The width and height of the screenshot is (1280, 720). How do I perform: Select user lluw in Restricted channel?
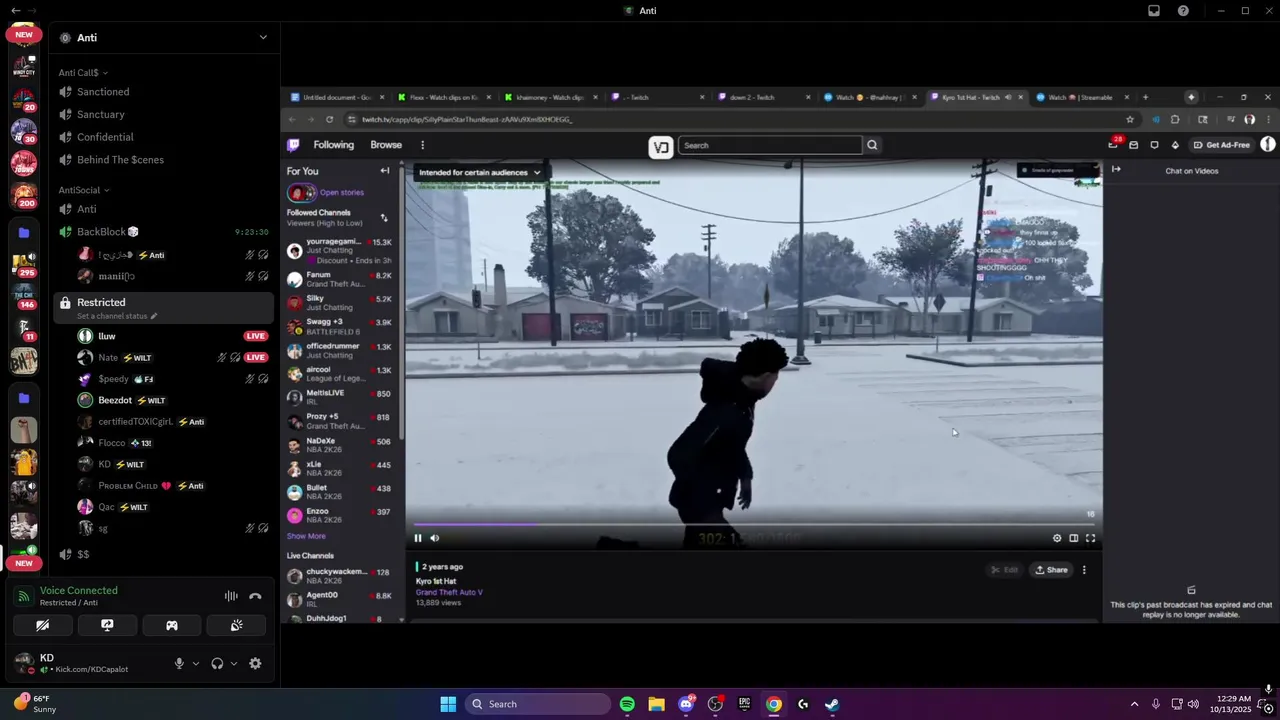[x=107, y=337]
